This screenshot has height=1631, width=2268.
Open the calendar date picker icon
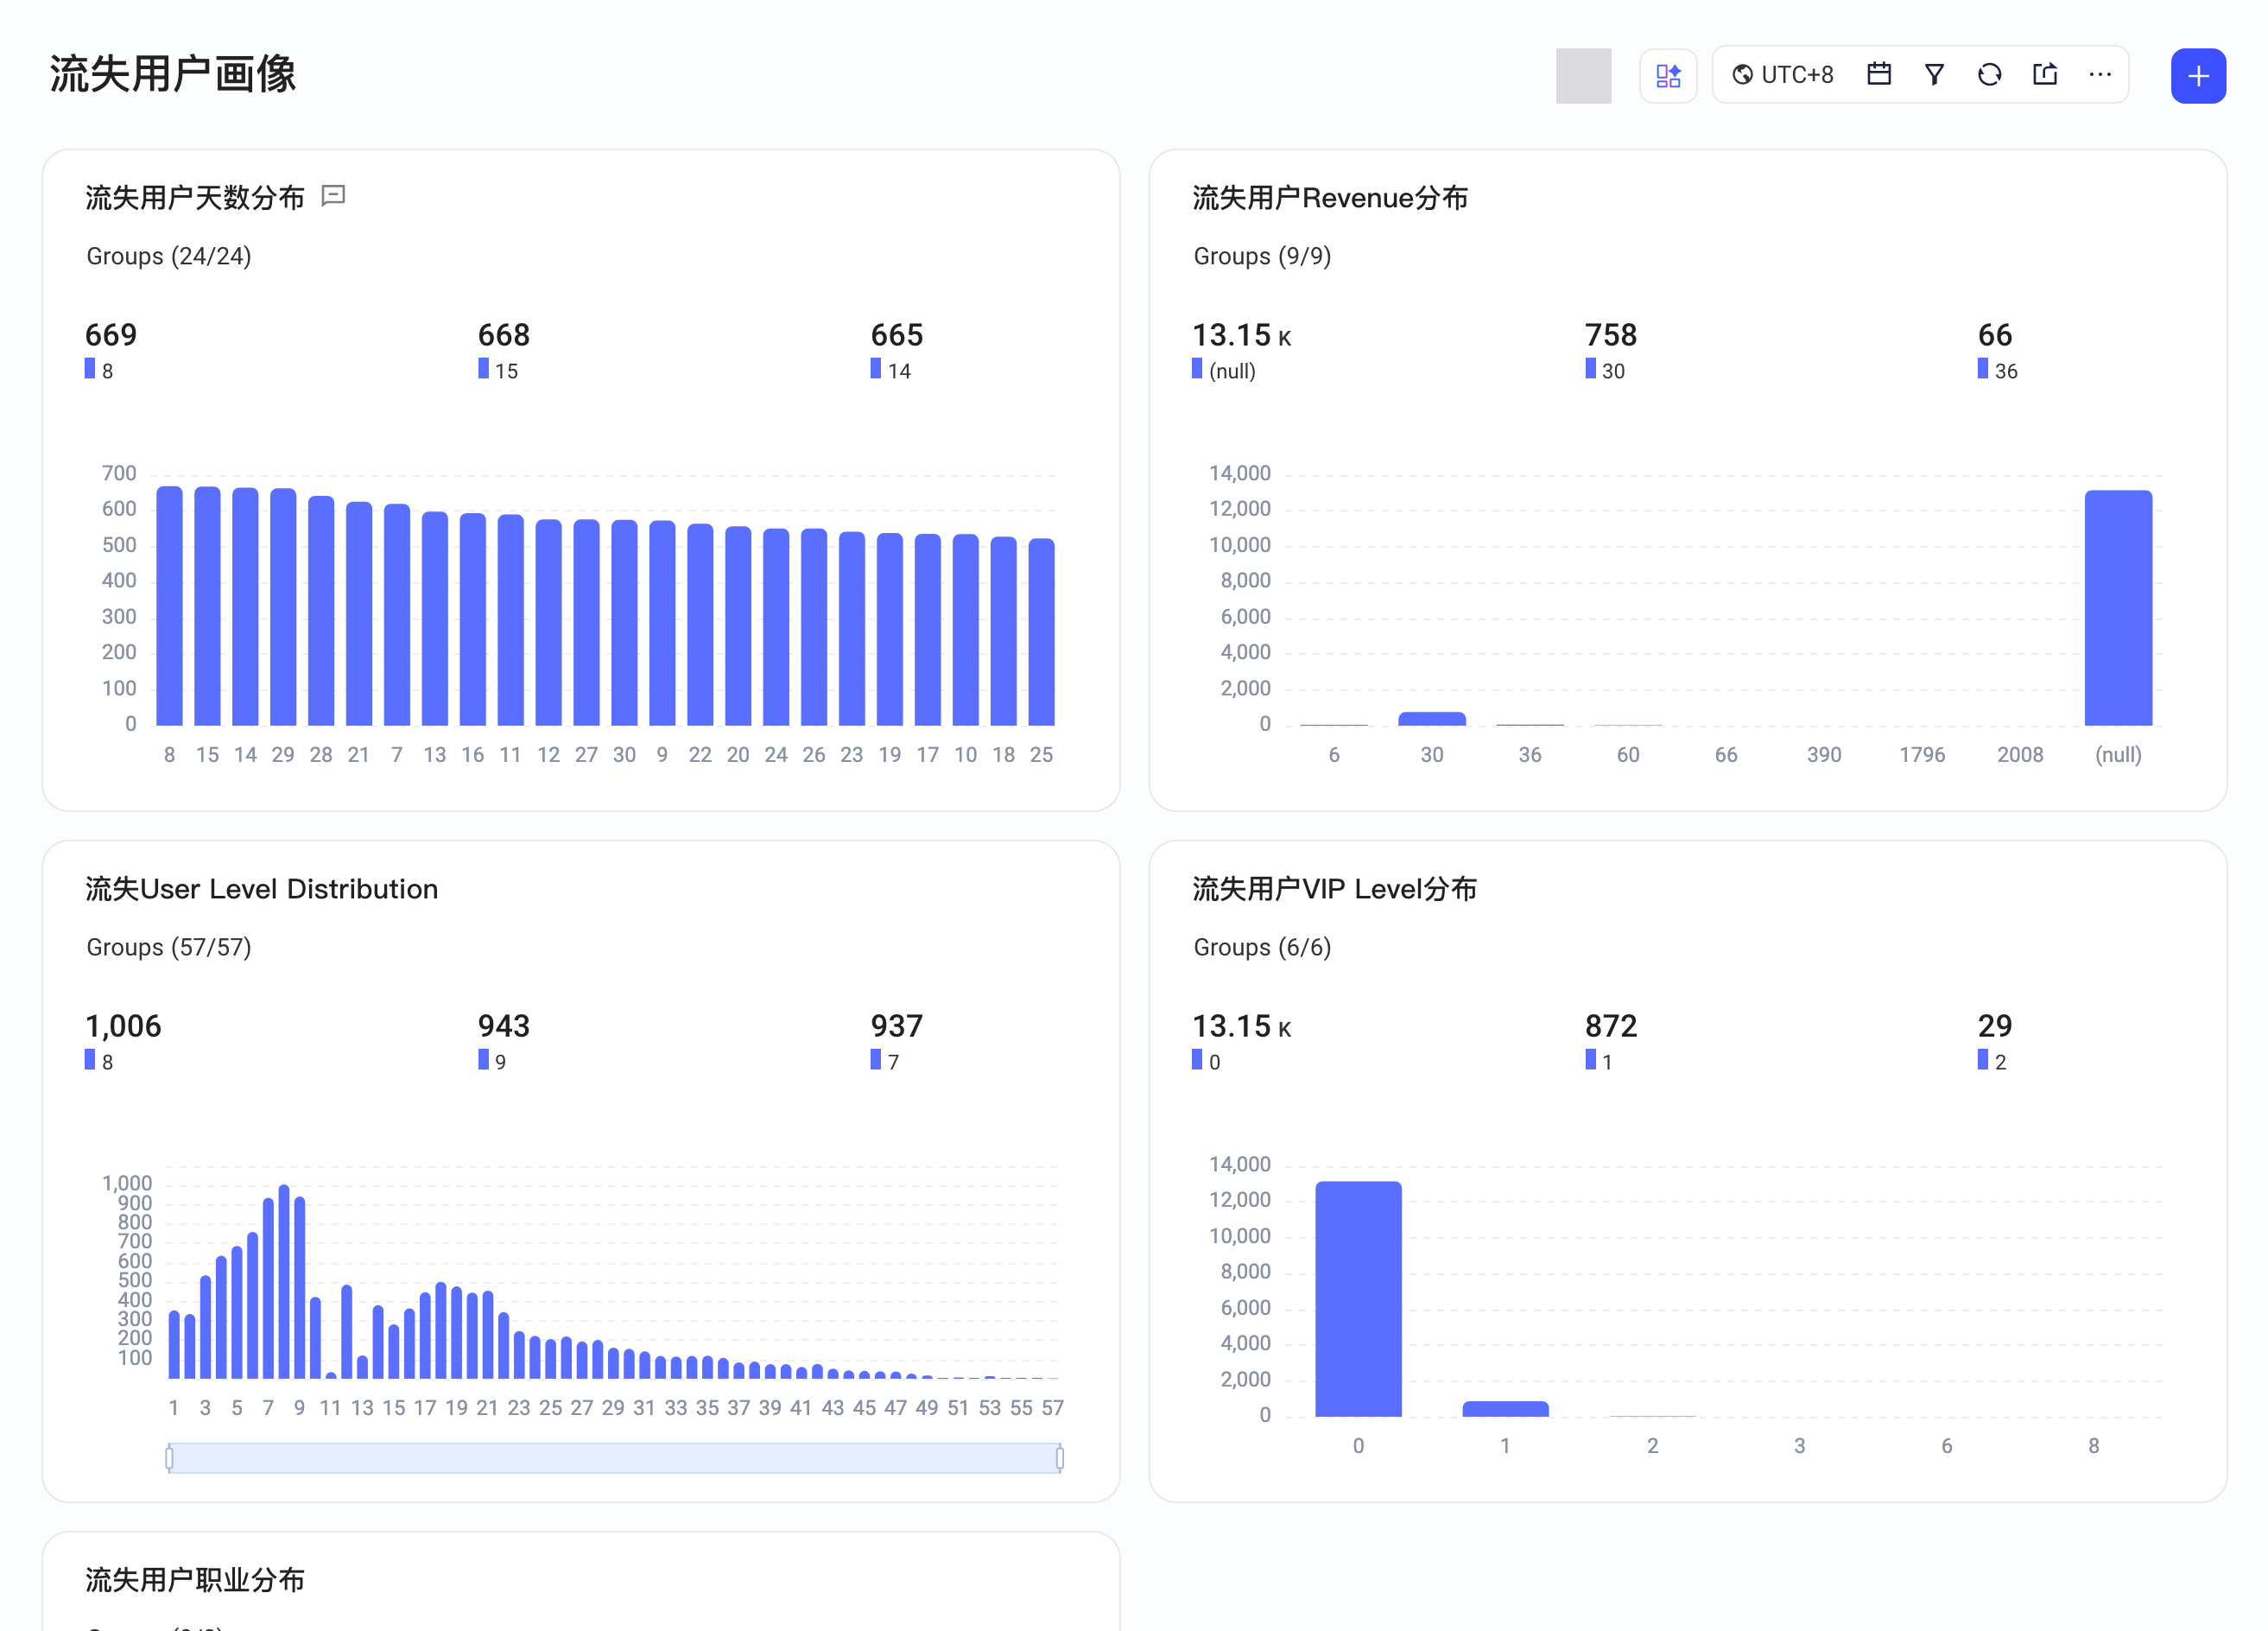(x=1878, y=75)
